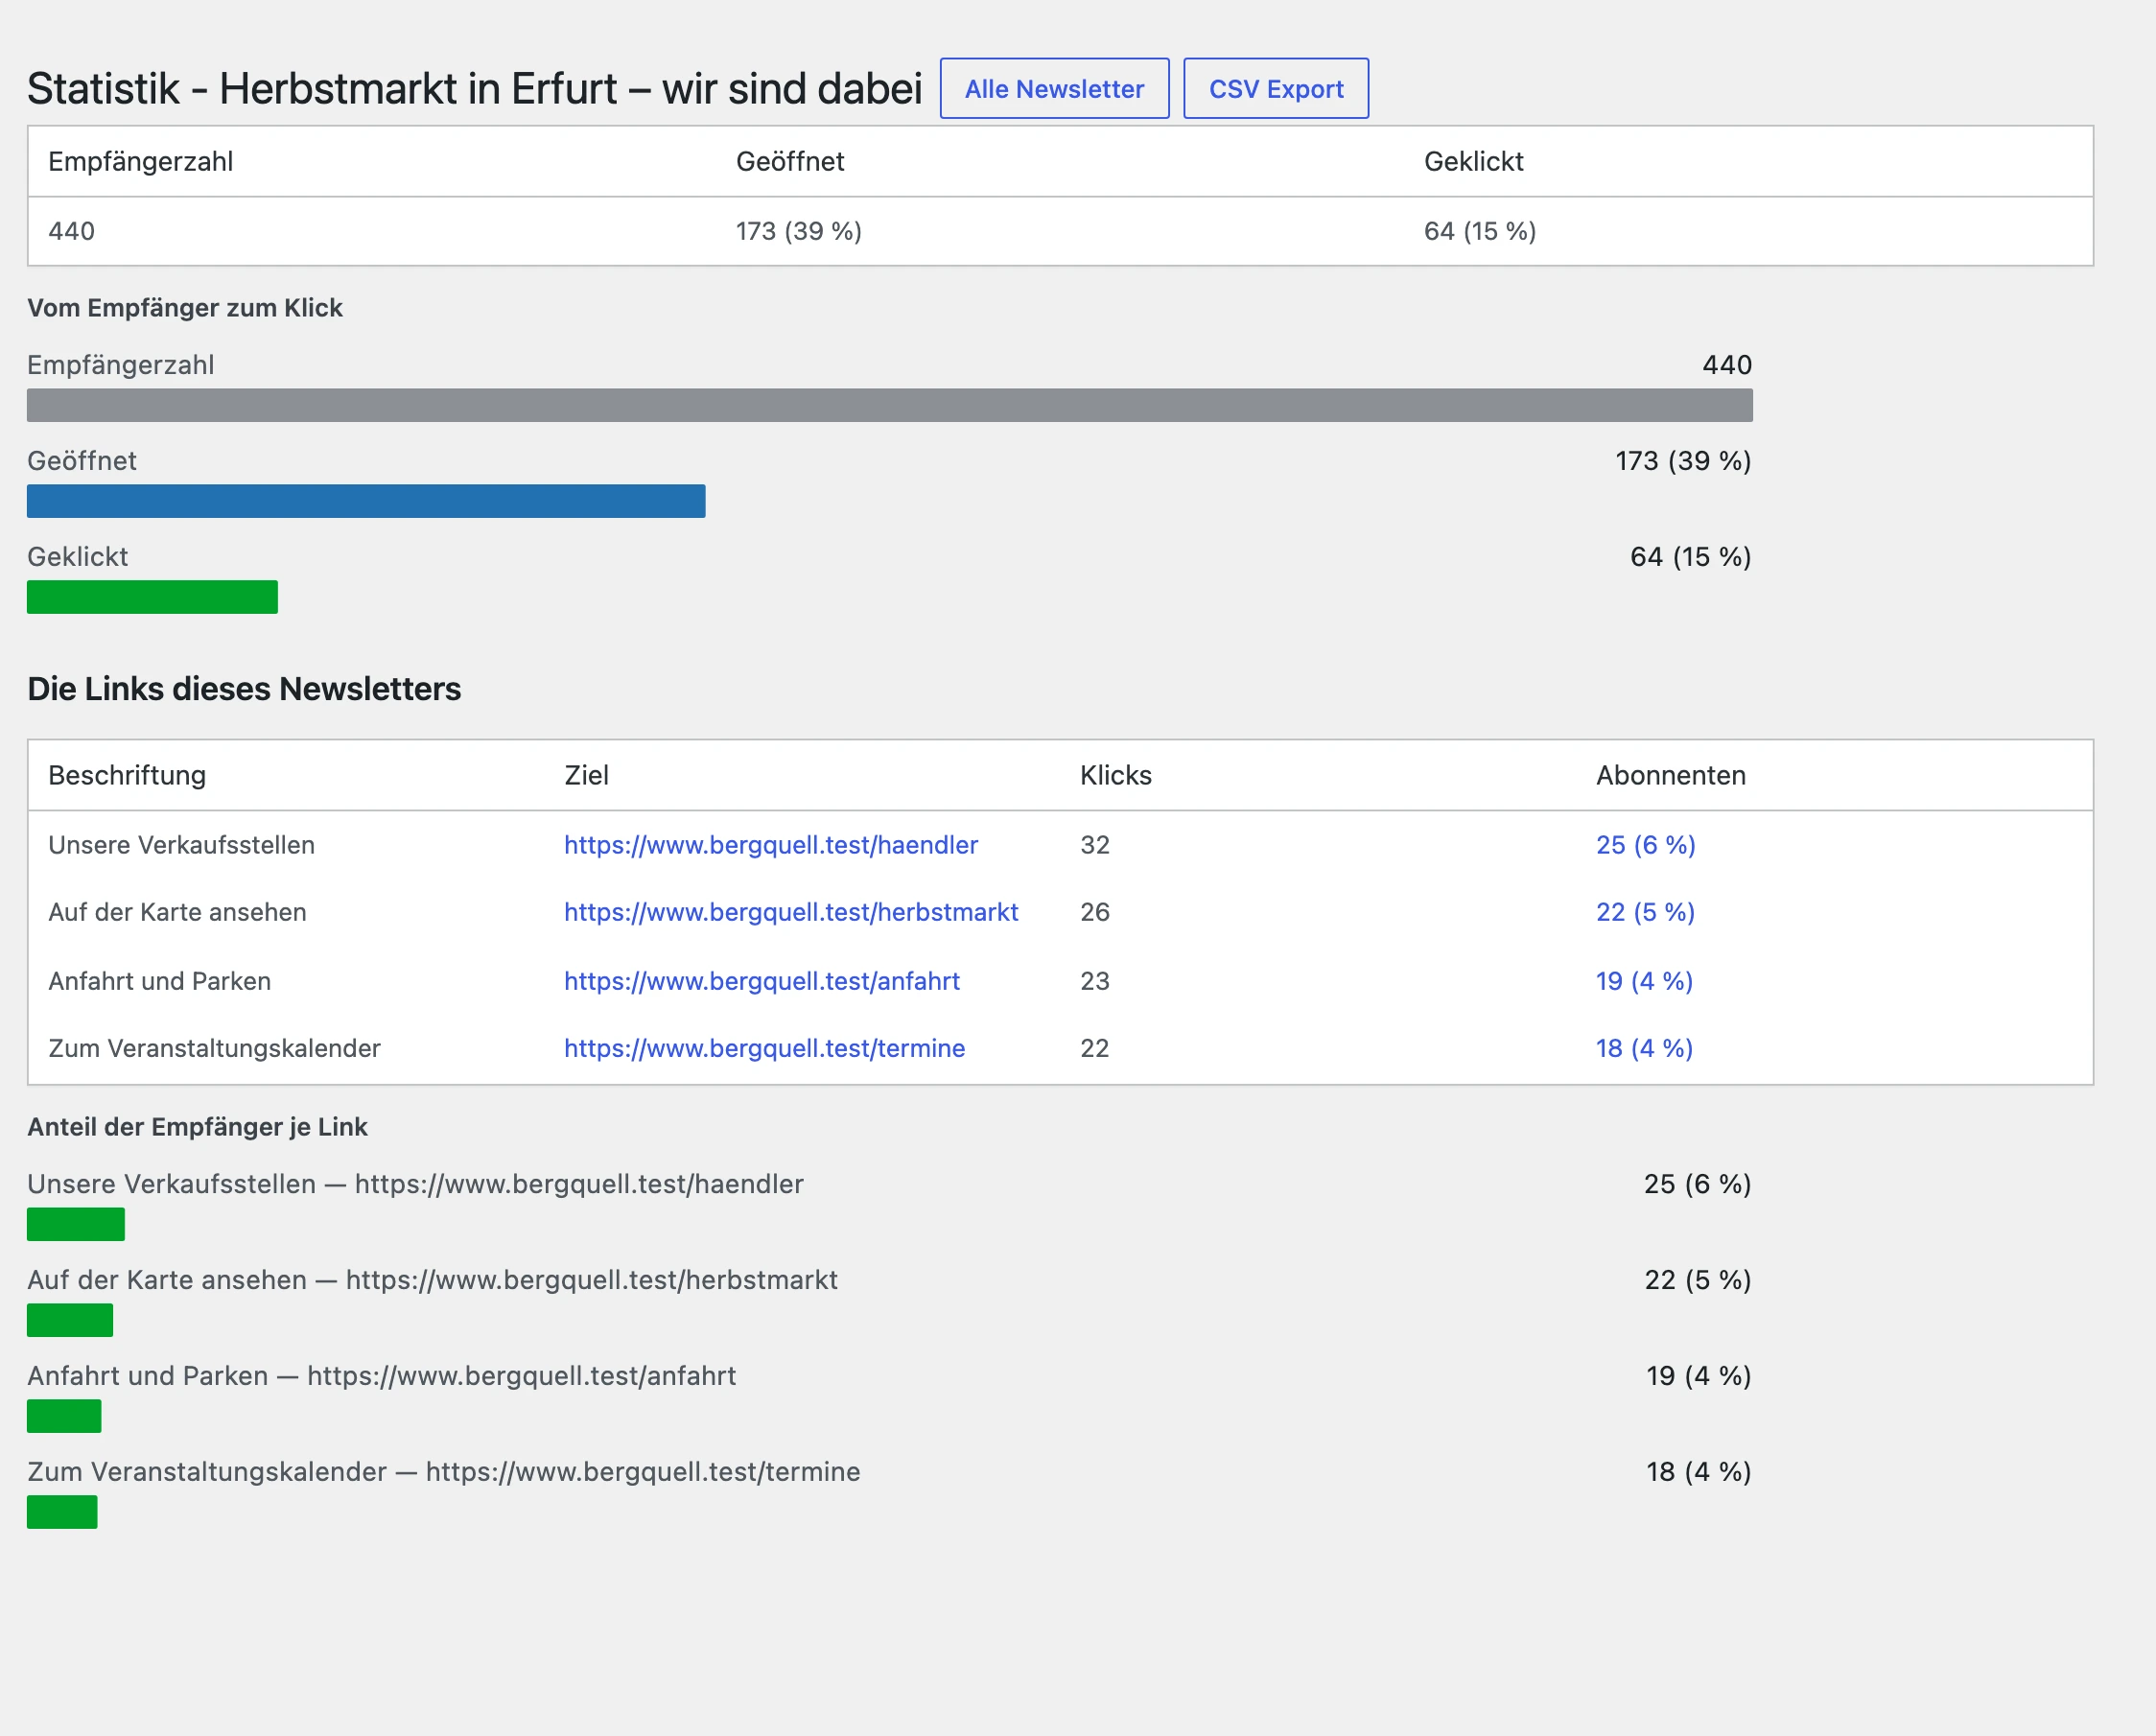
Task: Click the 32 clicks cell
Action: pos(1095,845)
